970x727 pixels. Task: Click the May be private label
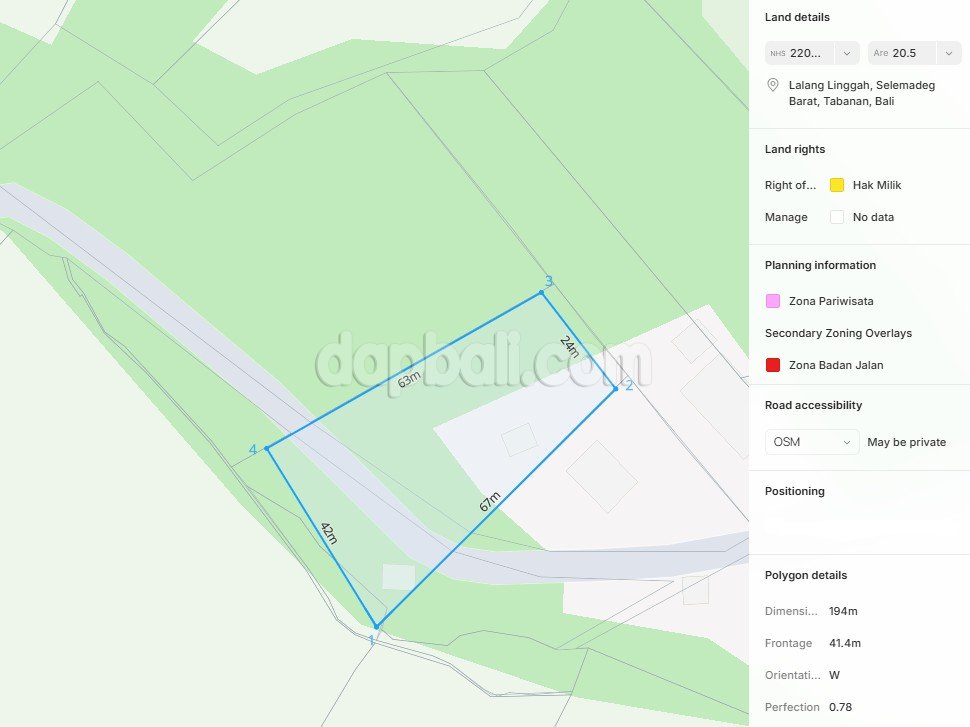pos(906,442)
